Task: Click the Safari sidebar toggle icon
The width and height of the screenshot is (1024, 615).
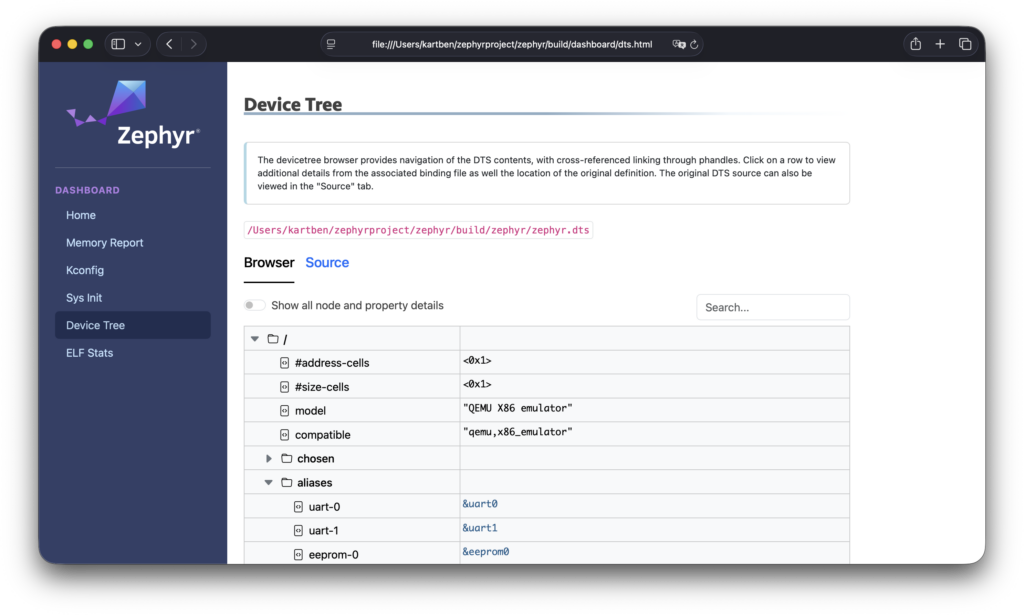Action: point(118,44)
